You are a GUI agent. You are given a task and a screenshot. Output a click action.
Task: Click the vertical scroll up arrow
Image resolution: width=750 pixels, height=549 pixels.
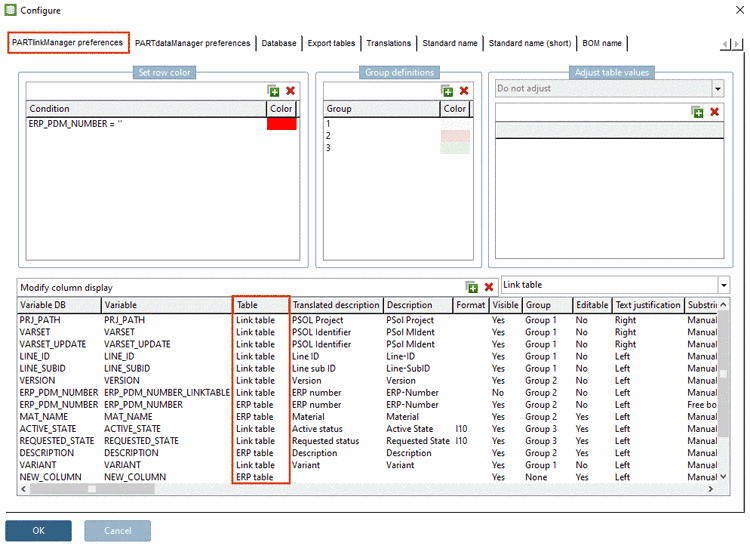pos(723,305)
